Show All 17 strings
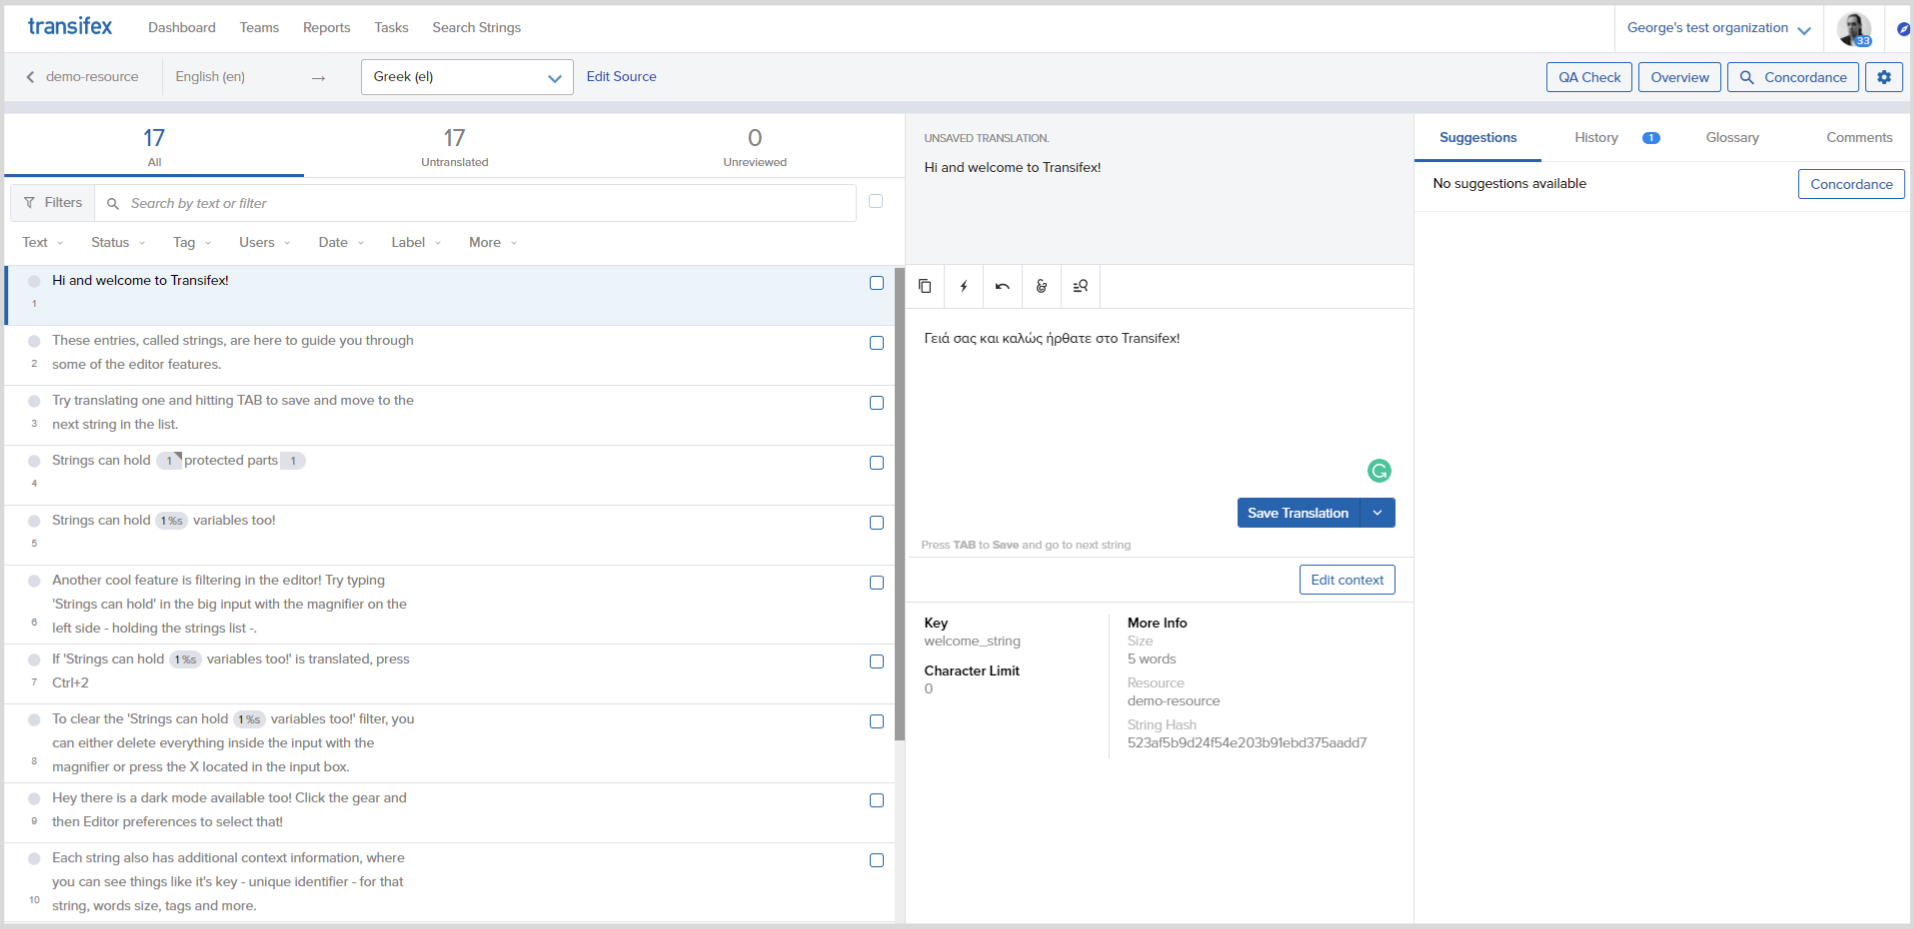 (154, 146)
